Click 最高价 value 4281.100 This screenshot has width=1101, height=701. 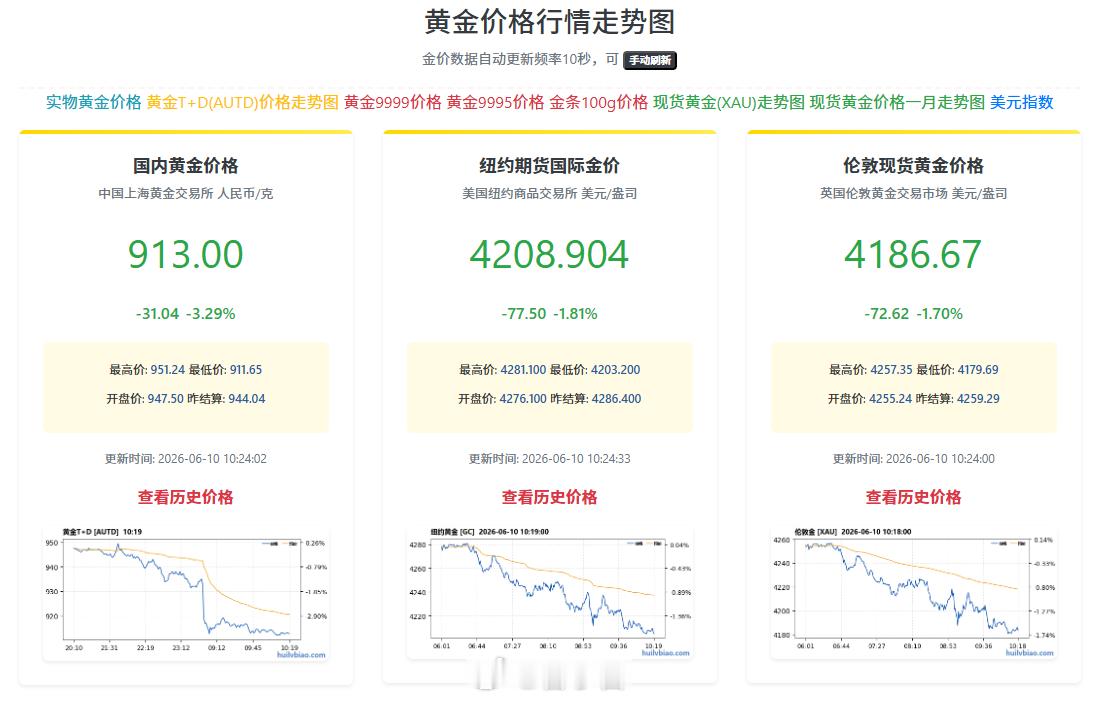(523, 369)
